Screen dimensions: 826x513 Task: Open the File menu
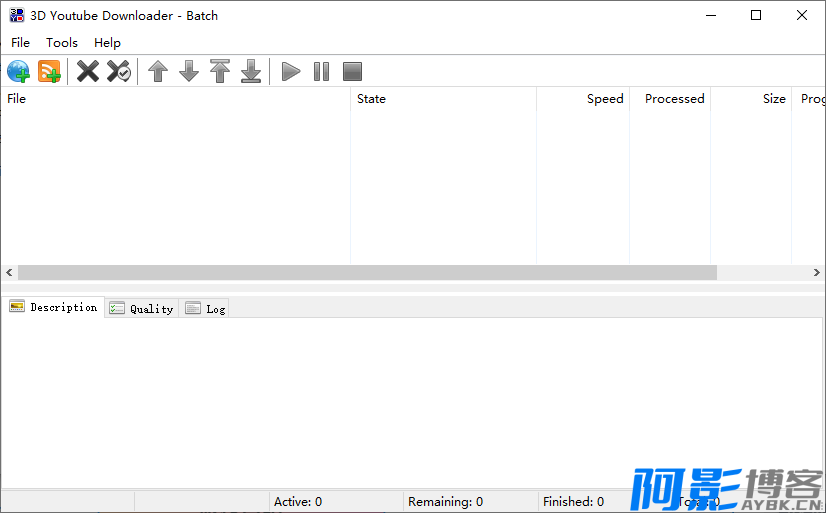tap(21, 43)
